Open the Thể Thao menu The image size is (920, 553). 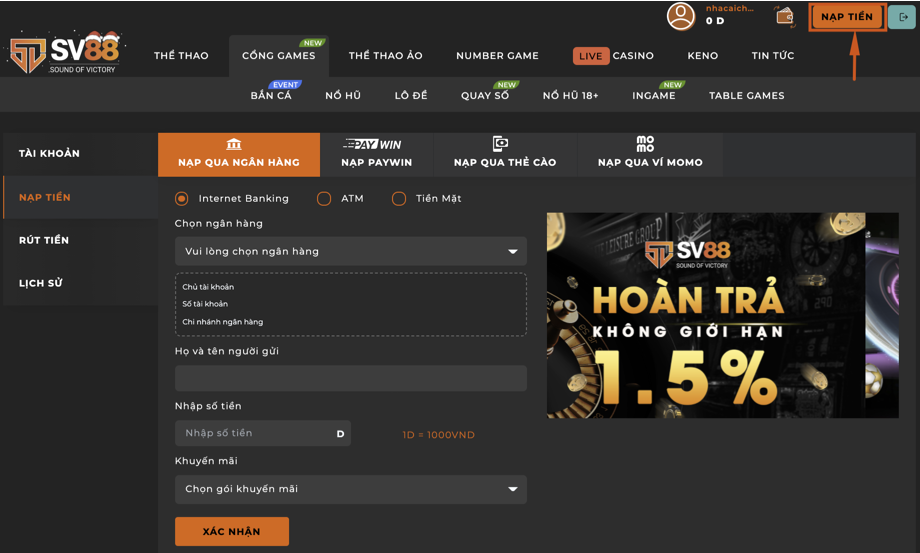click(x=181, y=56)
